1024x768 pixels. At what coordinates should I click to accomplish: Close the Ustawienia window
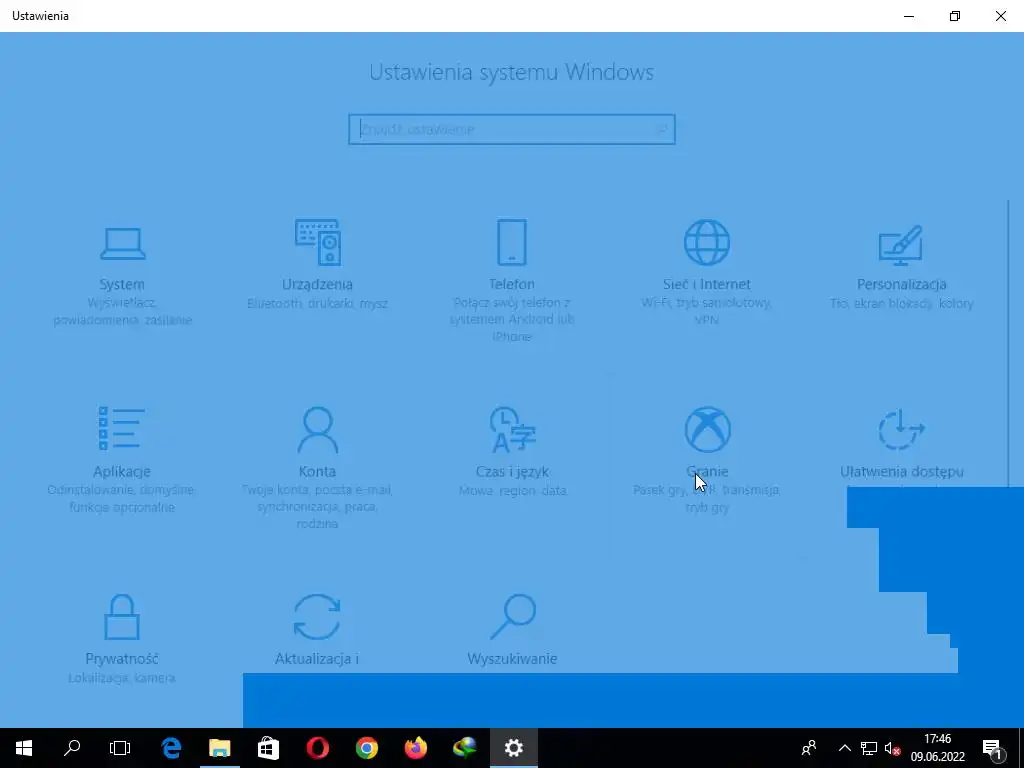coord(1000,16)
